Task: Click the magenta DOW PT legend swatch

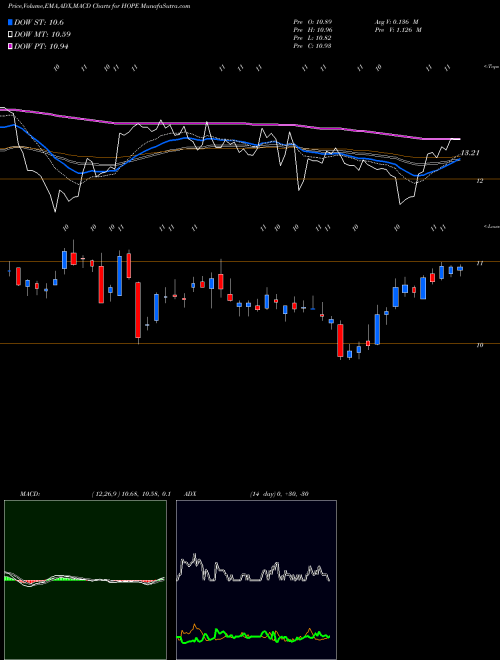Action: coord(11,47)
